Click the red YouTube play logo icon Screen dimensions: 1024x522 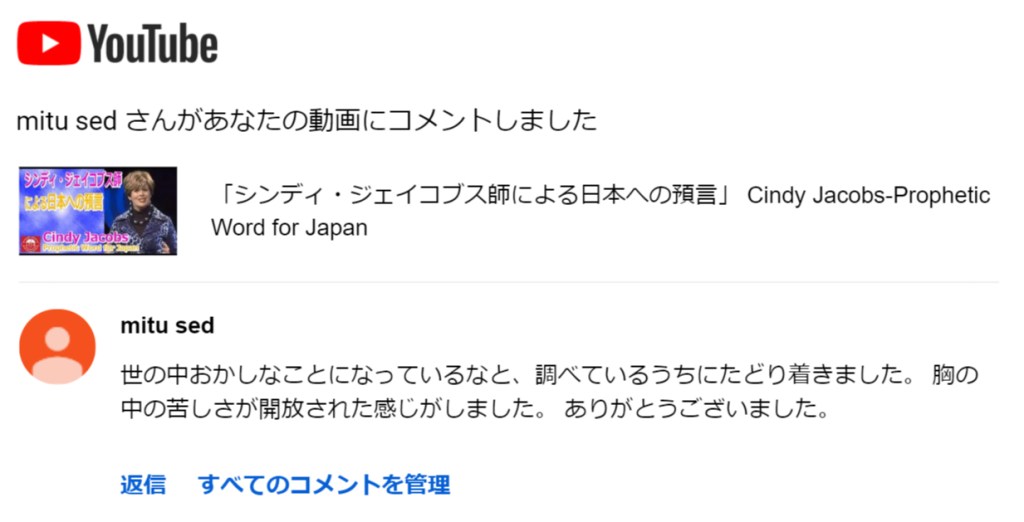click(x=47, y=43)
